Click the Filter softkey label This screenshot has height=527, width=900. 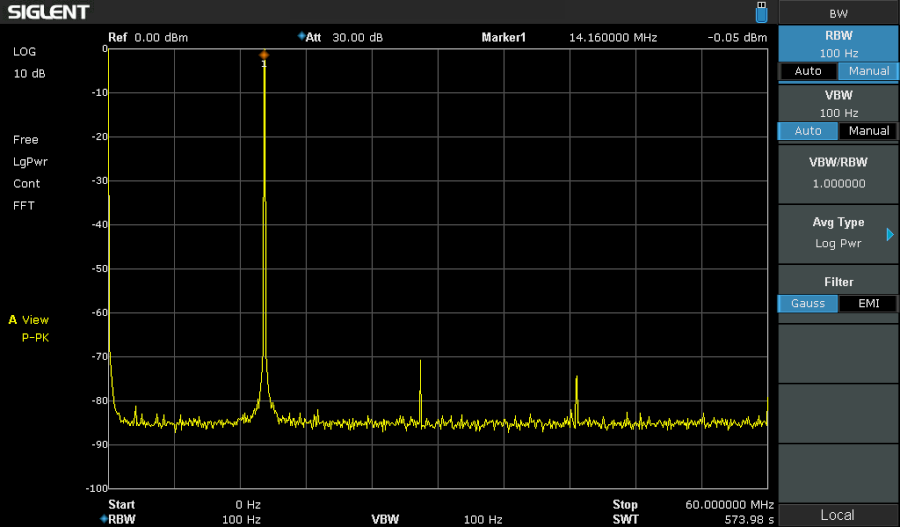pyautogui.click(x=838, y=282)
